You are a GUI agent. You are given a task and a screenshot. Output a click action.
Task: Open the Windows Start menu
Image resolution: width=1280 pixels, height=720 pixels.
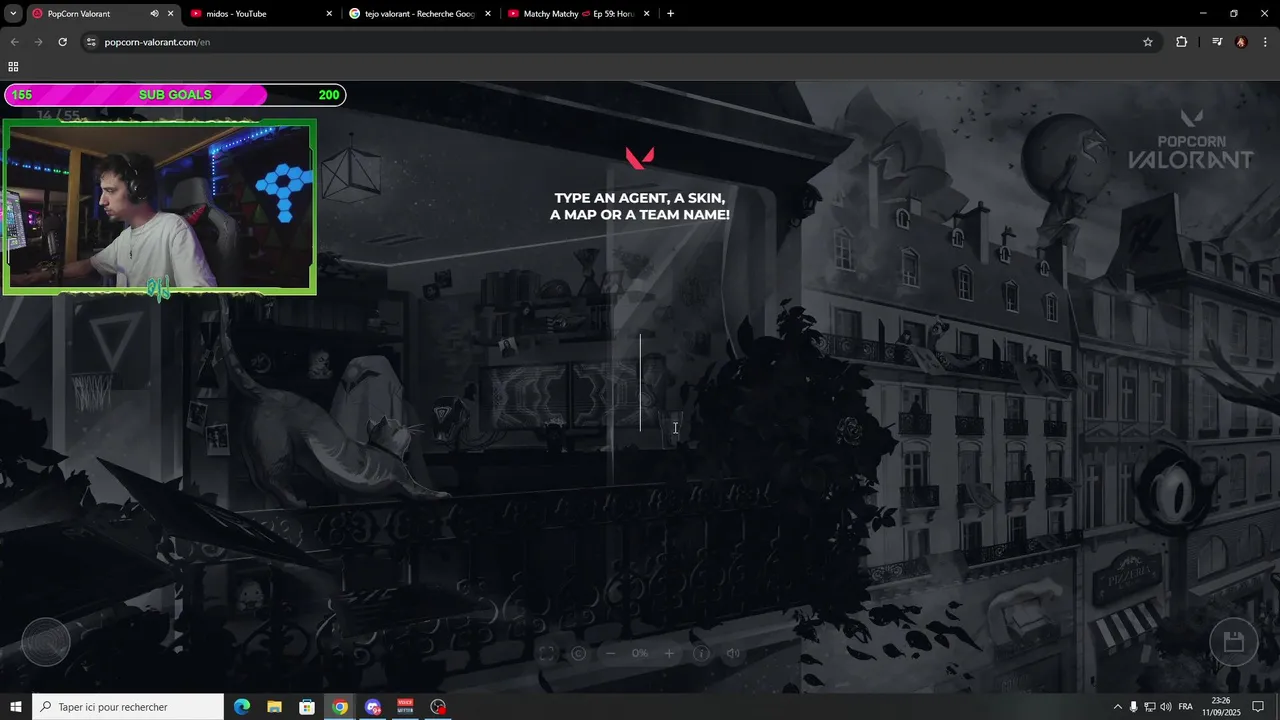point(15,707)
